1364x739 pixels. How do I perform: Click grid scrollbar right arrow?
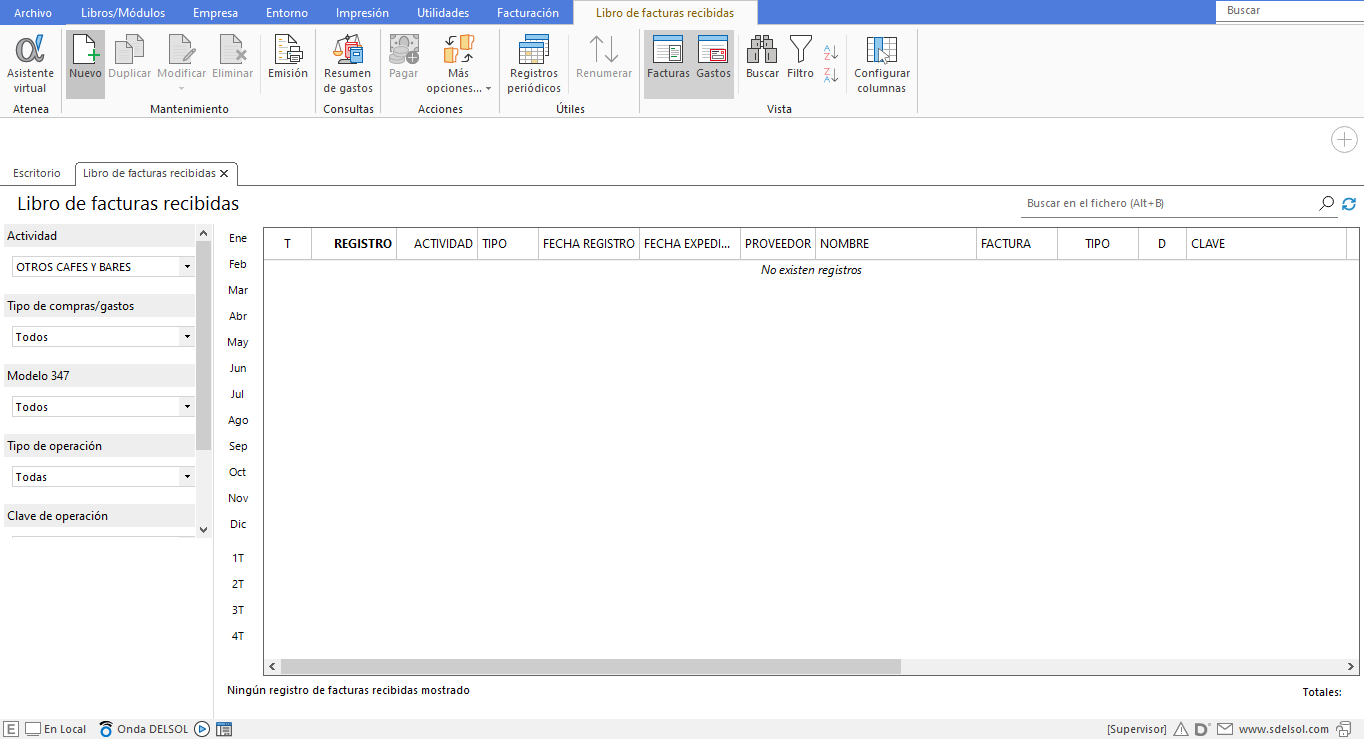click(x=1350, y=667)
